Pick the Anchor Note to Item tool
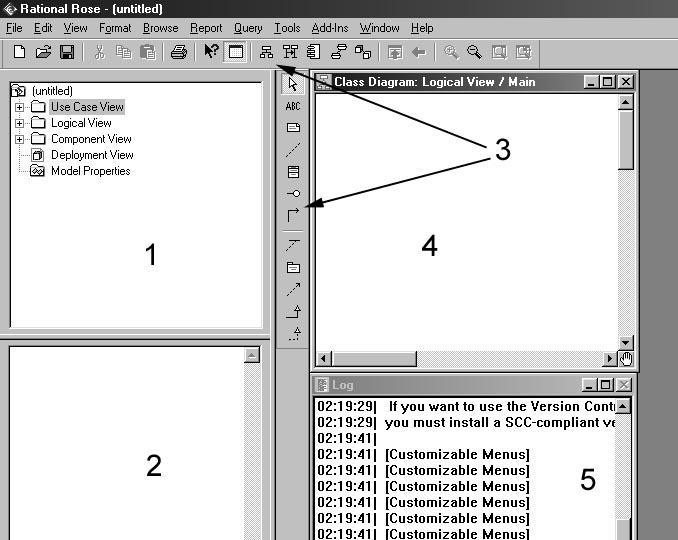This screenshot has width=678, height=540. pyautogui.click(x=293, y=150)
